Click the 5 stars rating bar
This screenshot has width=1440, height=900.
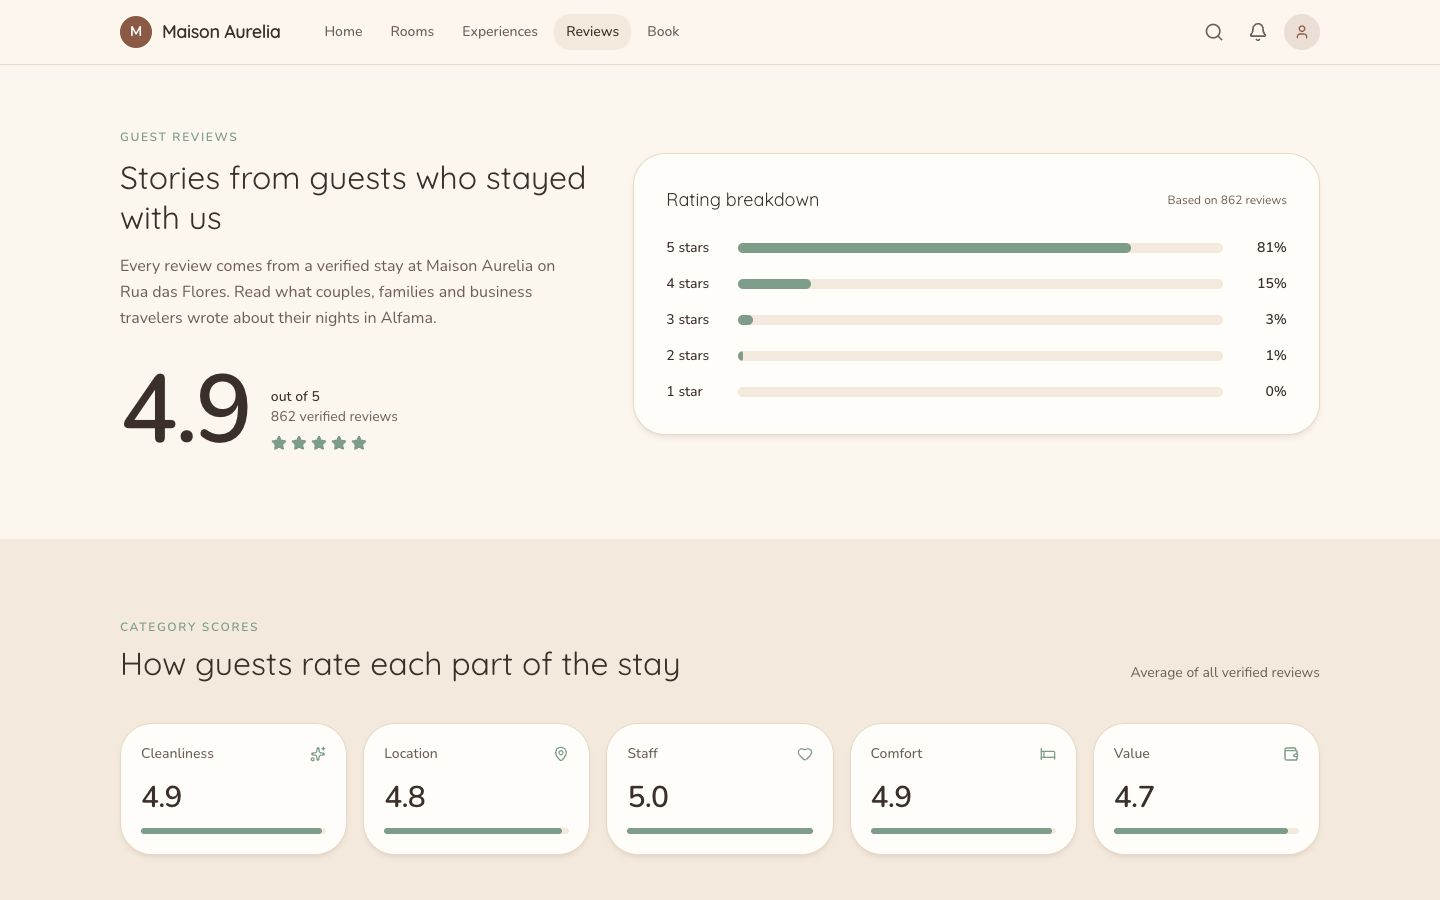980,248
